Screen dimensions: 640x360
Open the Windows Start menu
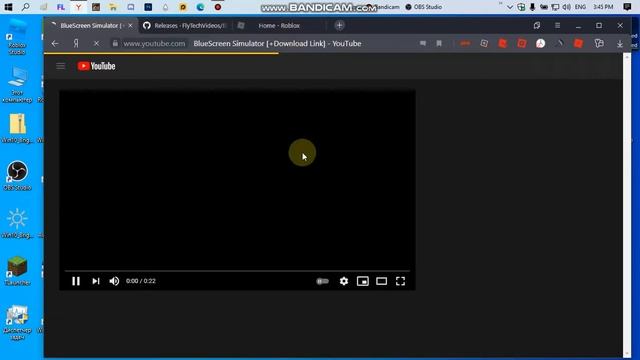coord(8,7)
